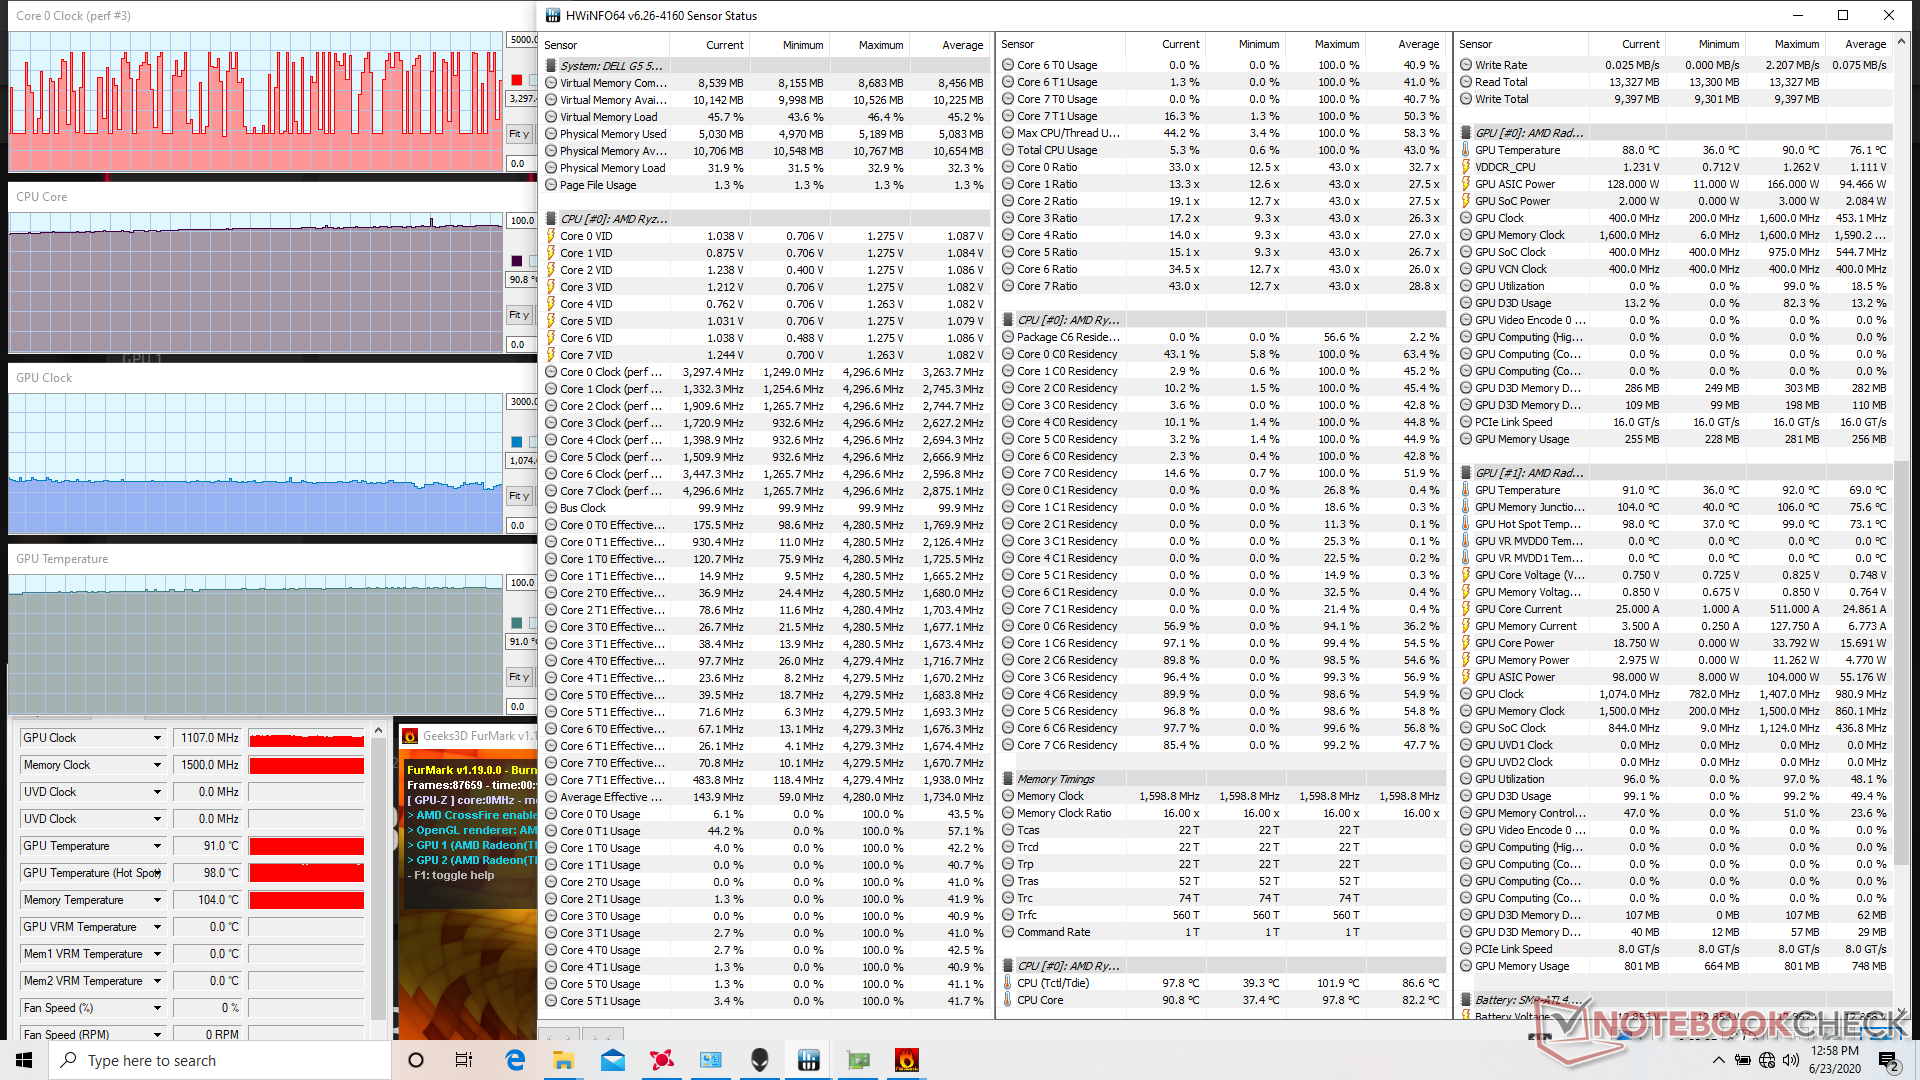Open the Mail app taskbar icon
1920x1080 pixels.
click(613, 1060)
